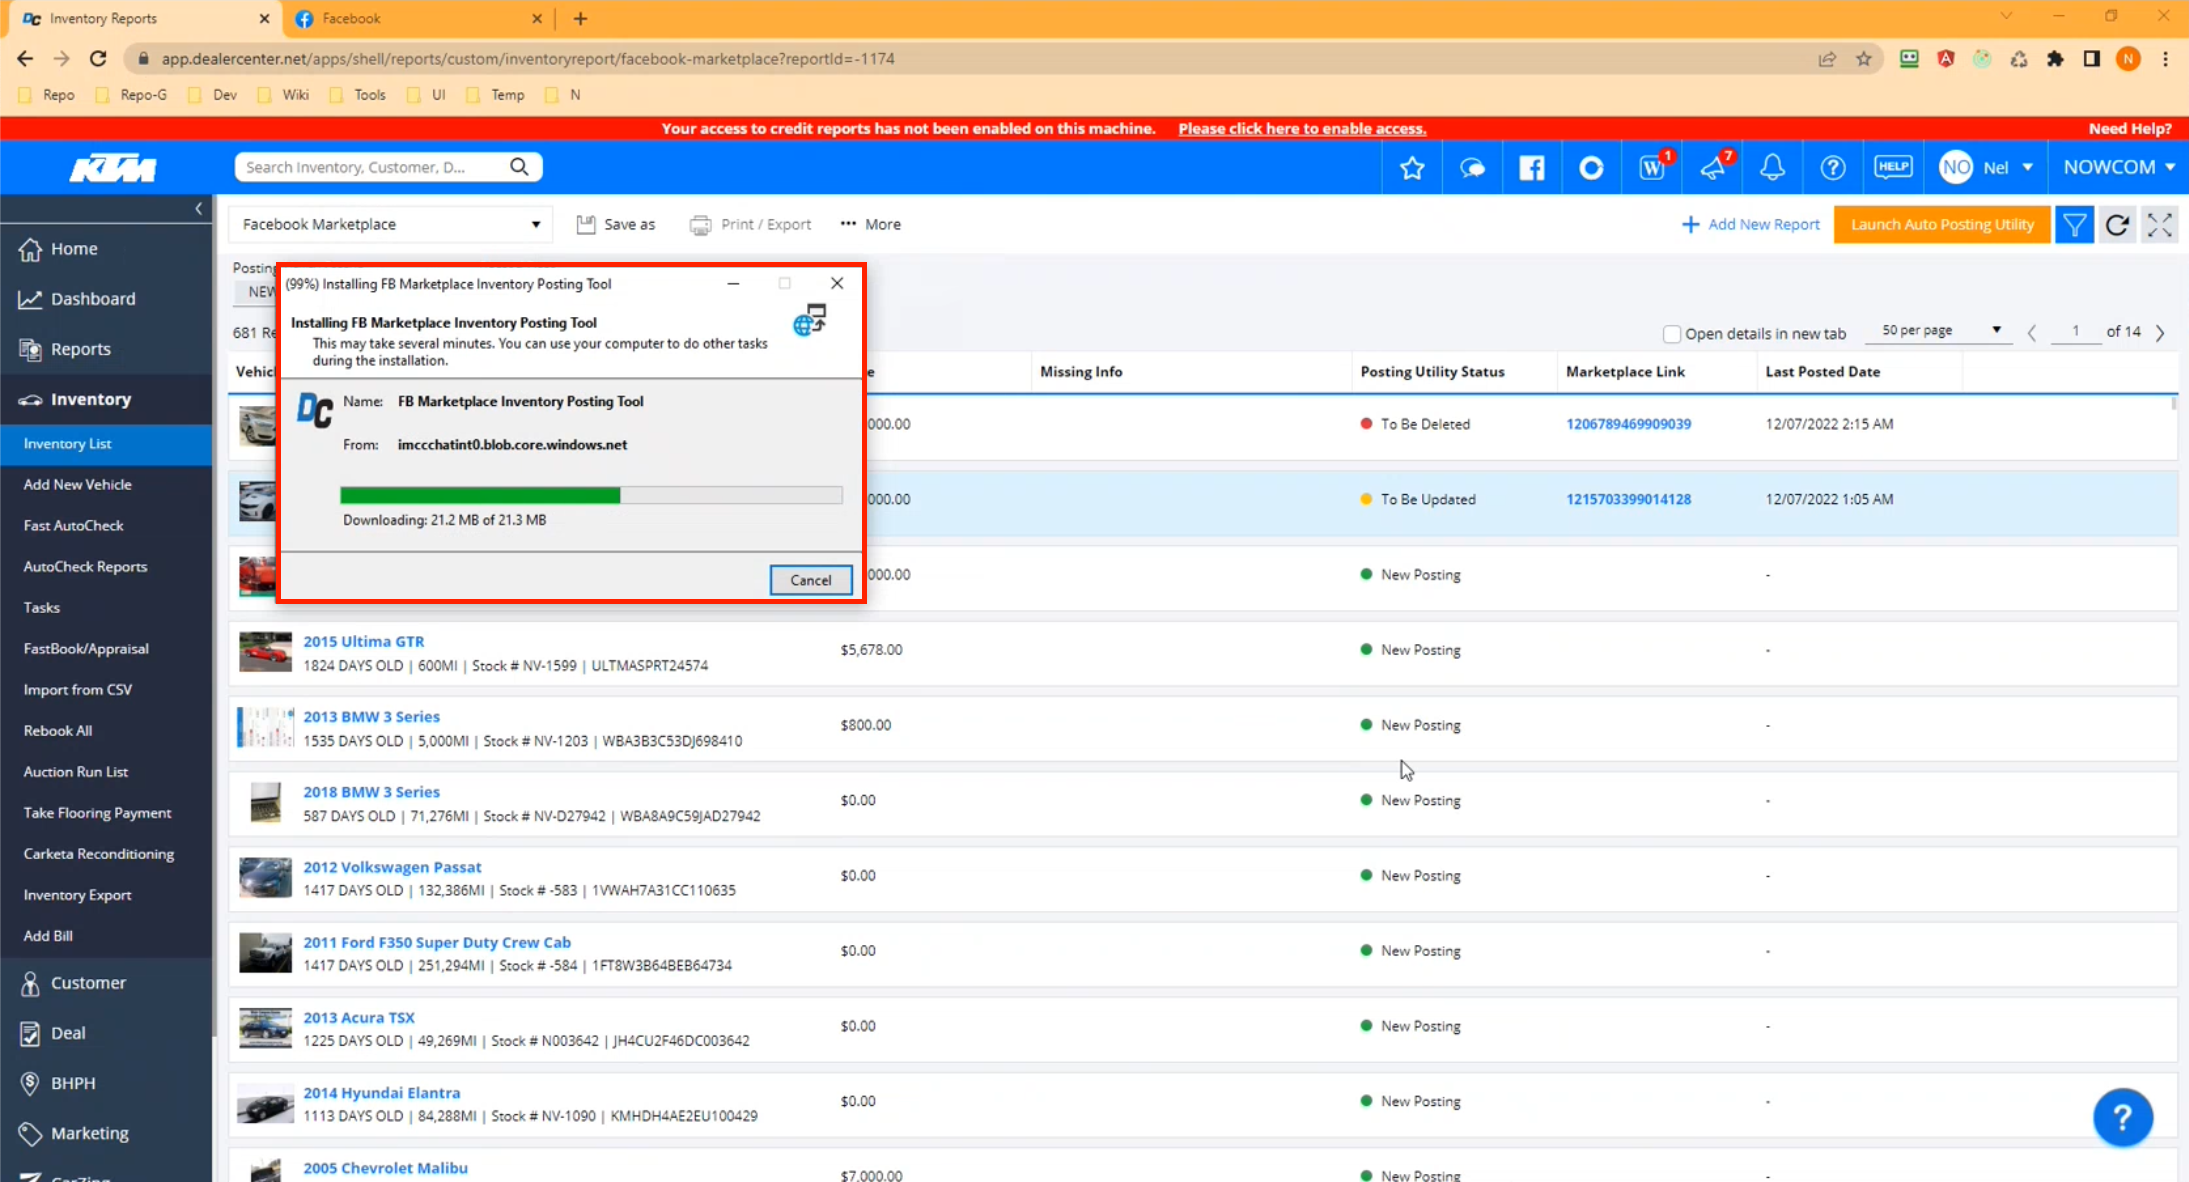Click the search magnifier icon
Screen dimensions: 2189x1182
519,167
